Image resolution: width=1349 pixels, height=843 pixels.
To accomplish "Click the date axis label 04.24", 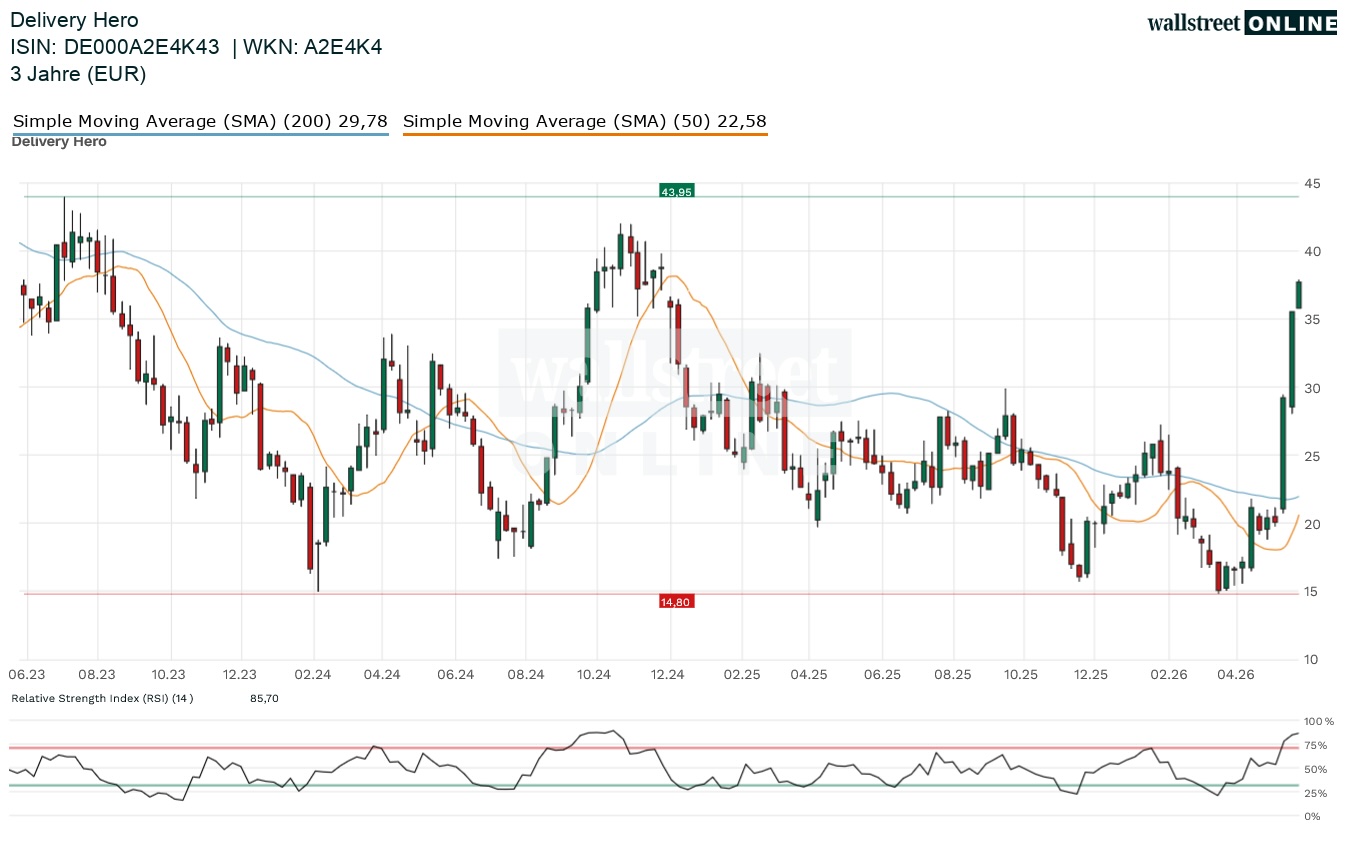I will 383,675.
